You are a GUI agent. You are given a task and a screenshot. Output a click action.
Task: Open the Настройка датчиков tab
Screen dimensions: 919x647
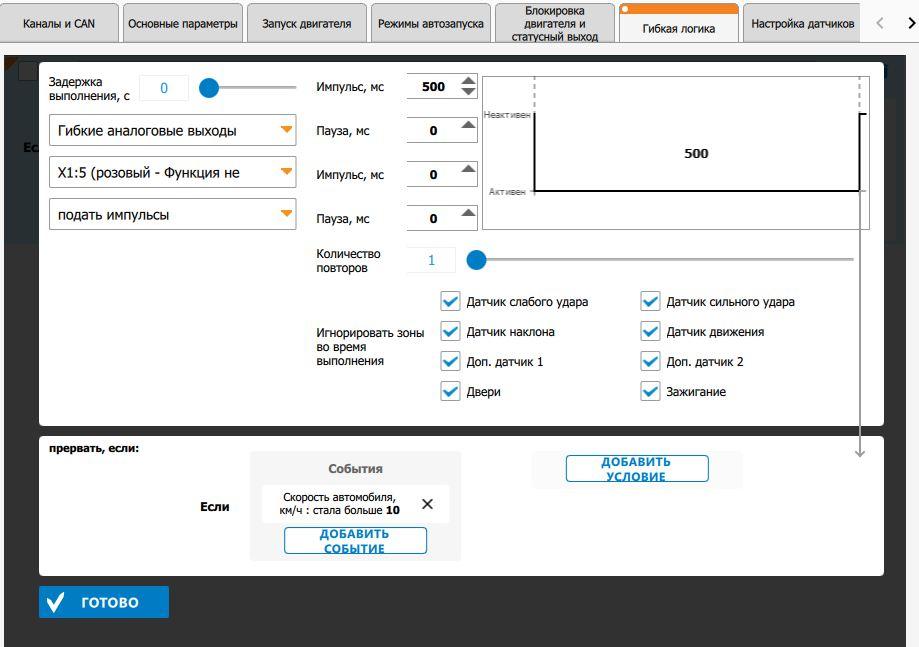(x=802, y=23)
